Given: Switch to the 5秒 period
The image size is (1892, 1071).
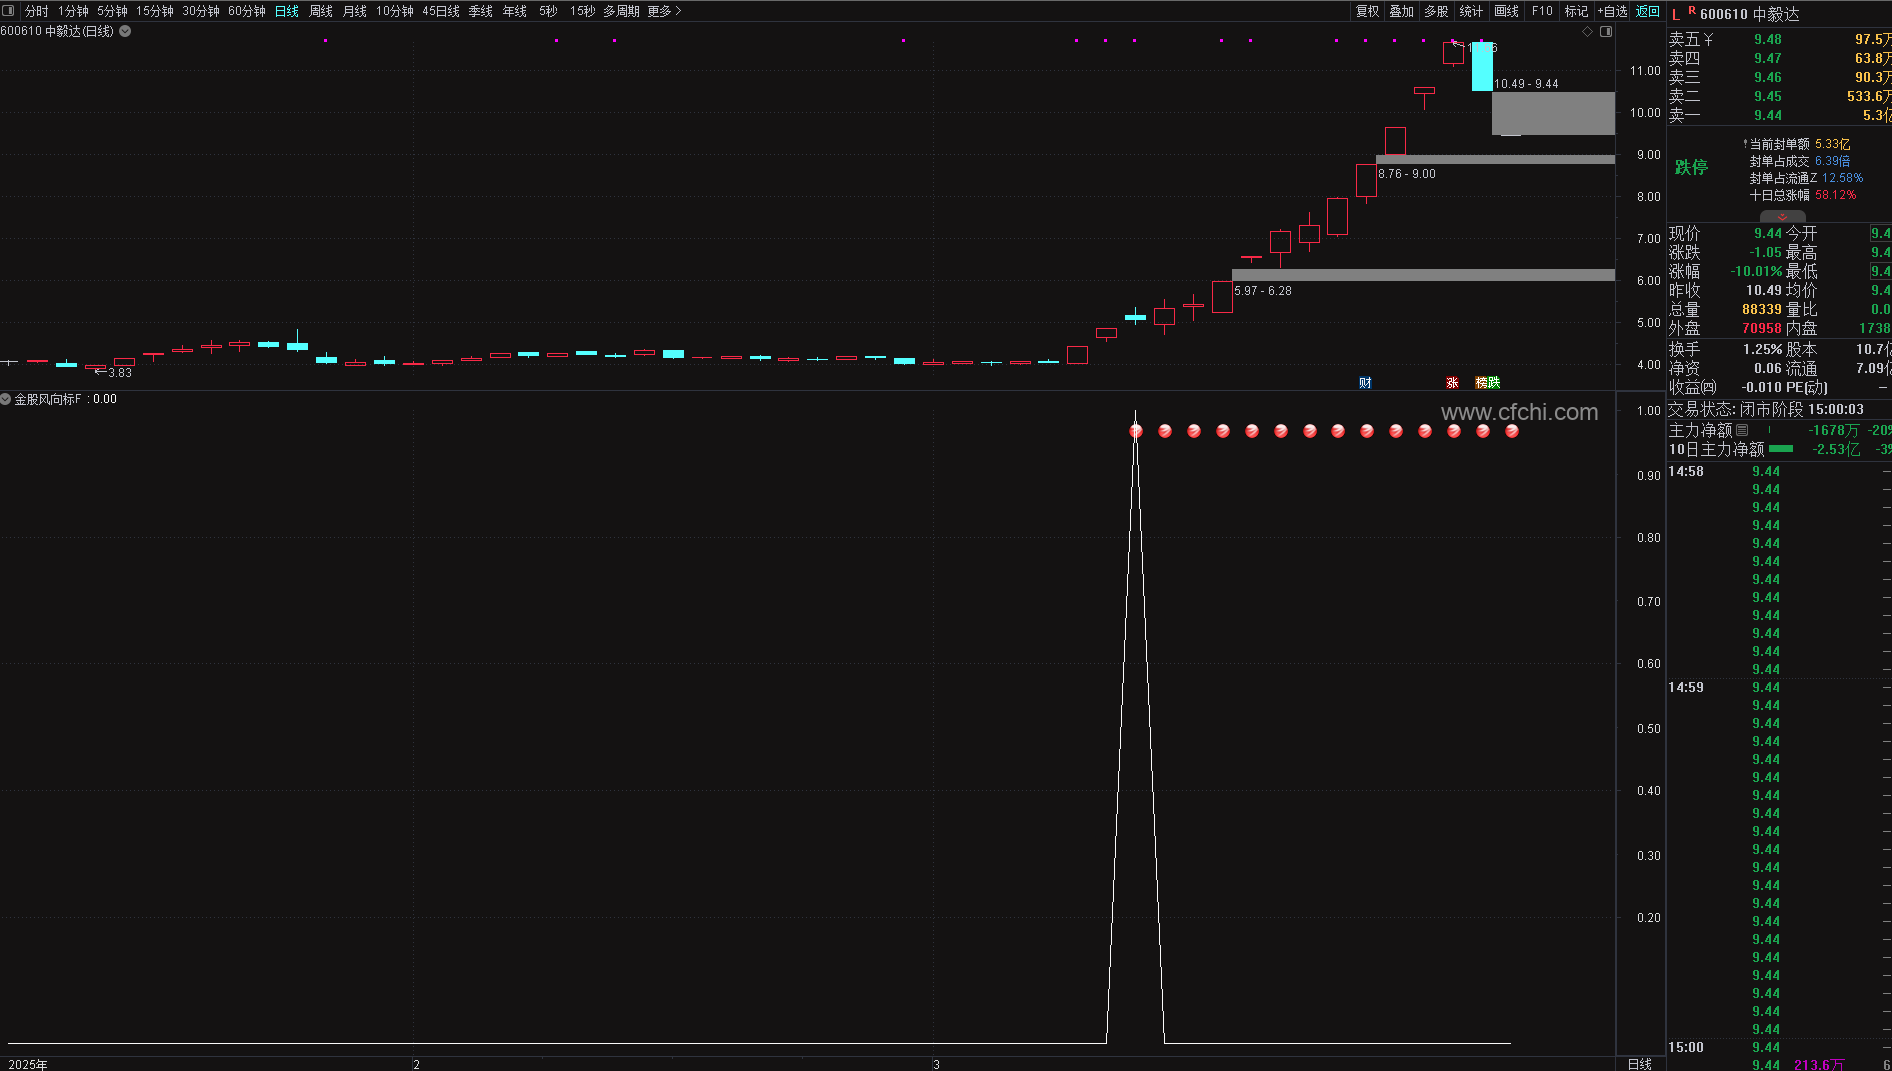Looking at the screenshot, I should click(548, 11).
